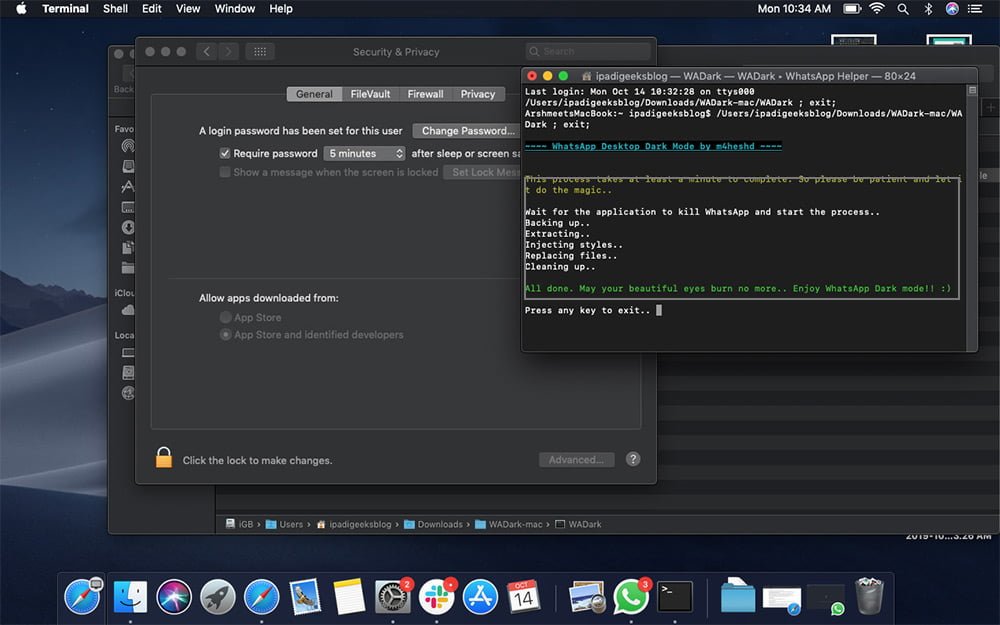
Task: Click the Terminal window title bar text
Action: (x=755, y=76)
